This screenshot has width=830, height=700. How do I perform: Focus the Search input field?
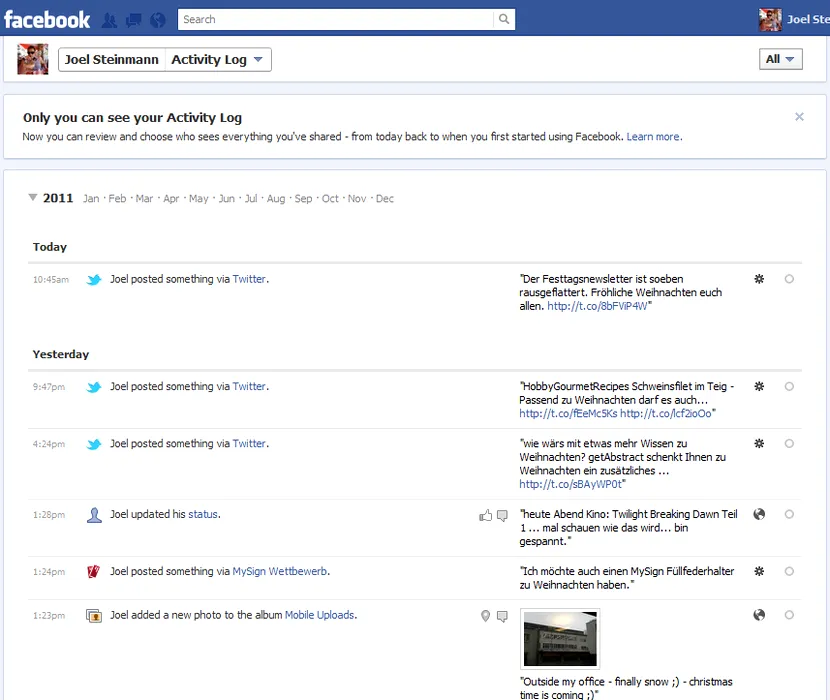tap(336, 19)
